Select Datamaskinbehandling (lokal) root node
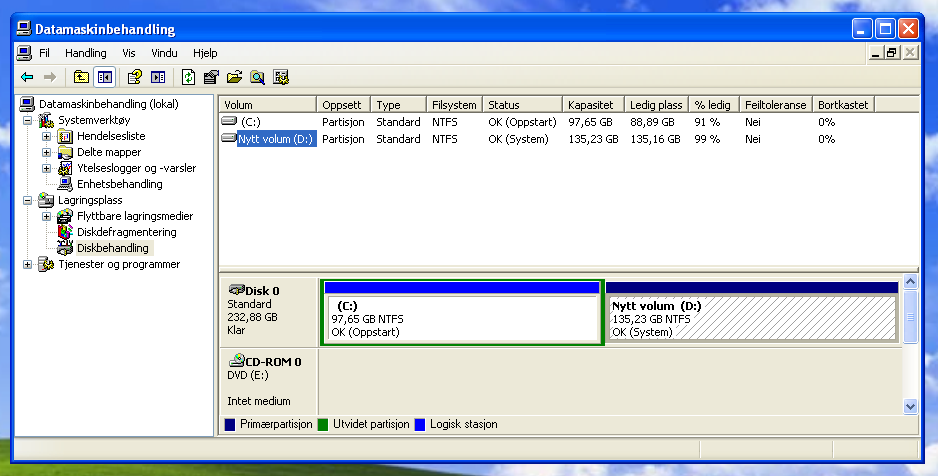 (108, 104)
